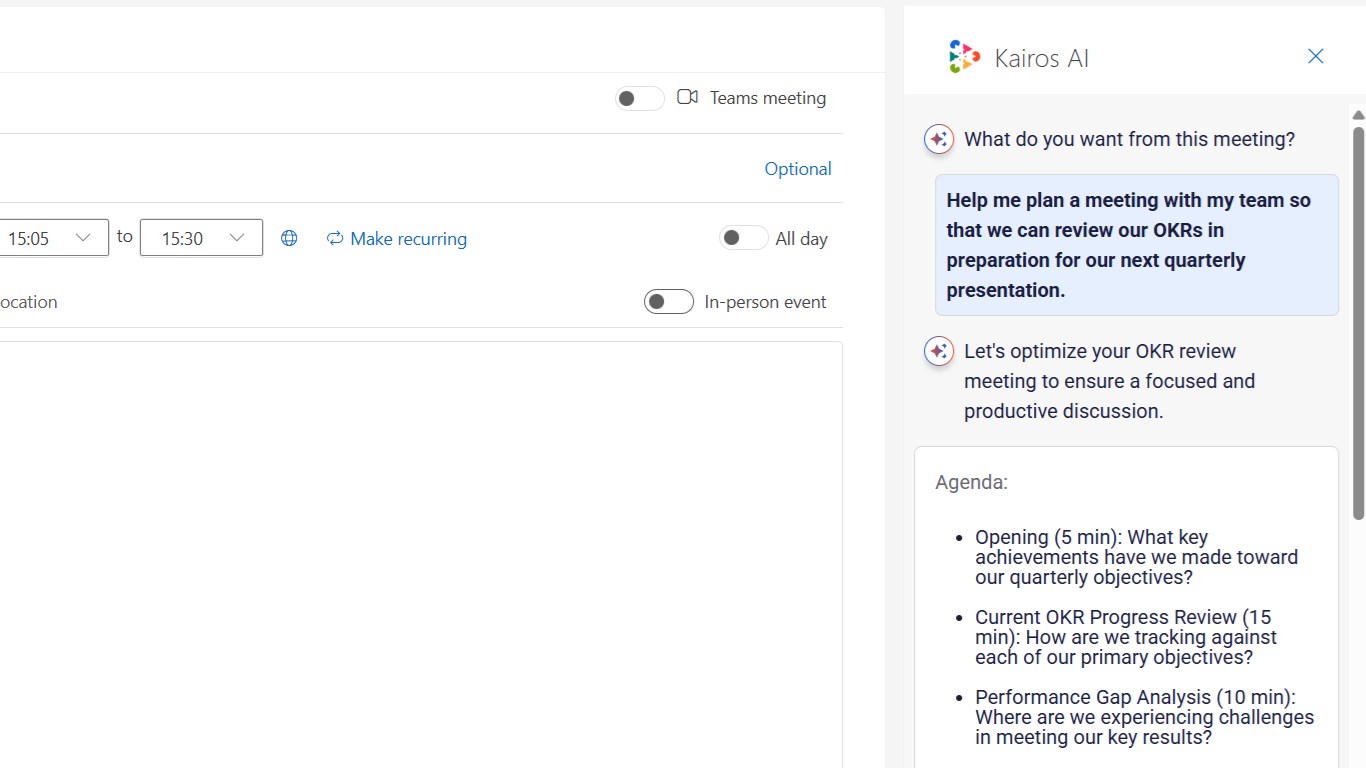
Task: Click the Teams meeting video camera icon
Action: (687, 97)
